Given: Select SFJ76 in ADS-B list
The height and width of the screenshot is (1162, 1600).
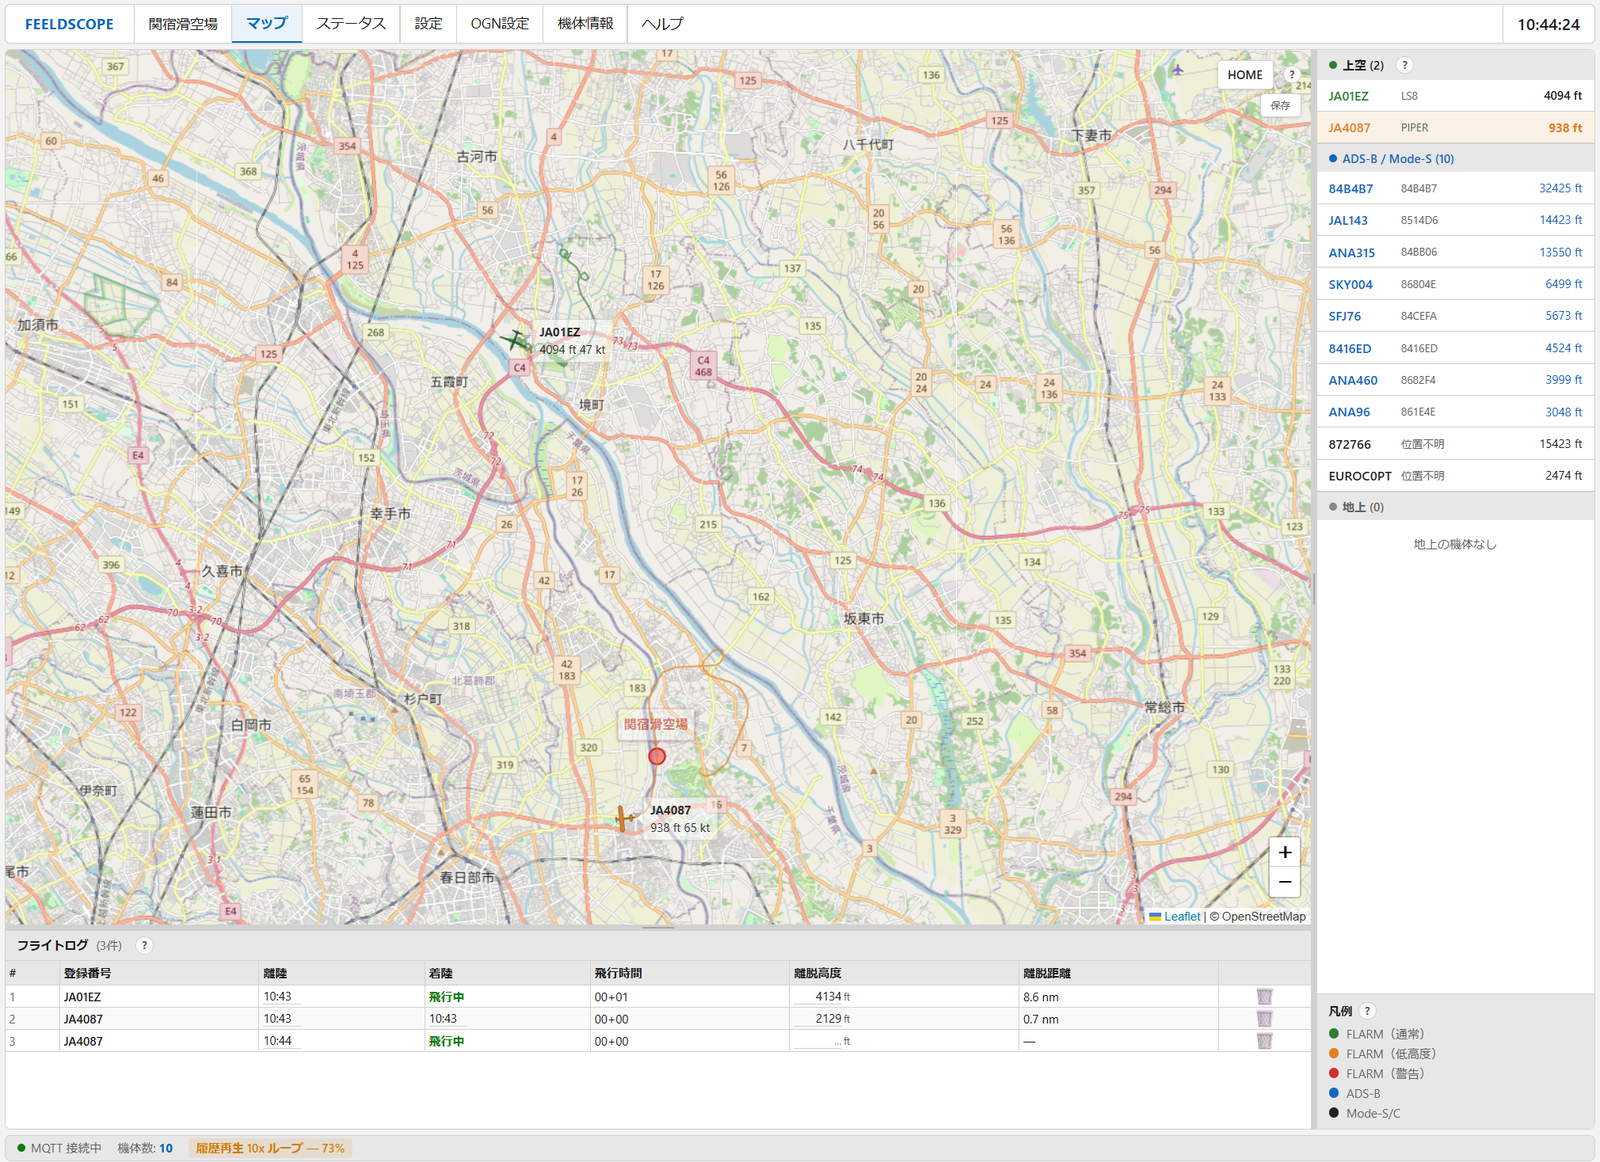Looking at the screenshot, I should pos(1455,316).
